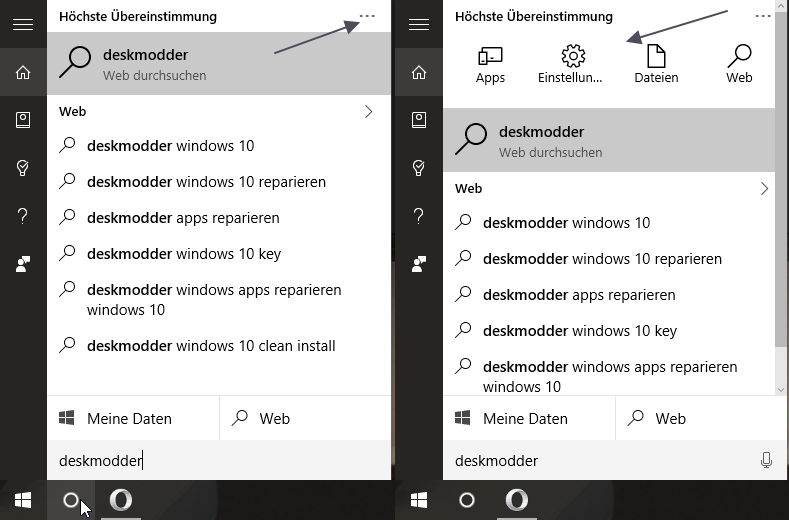The width and height of the screenshot is (789, 520).
Task: Open Reminders lightbulb icon in left sidebar
Action: click(23, 168)
